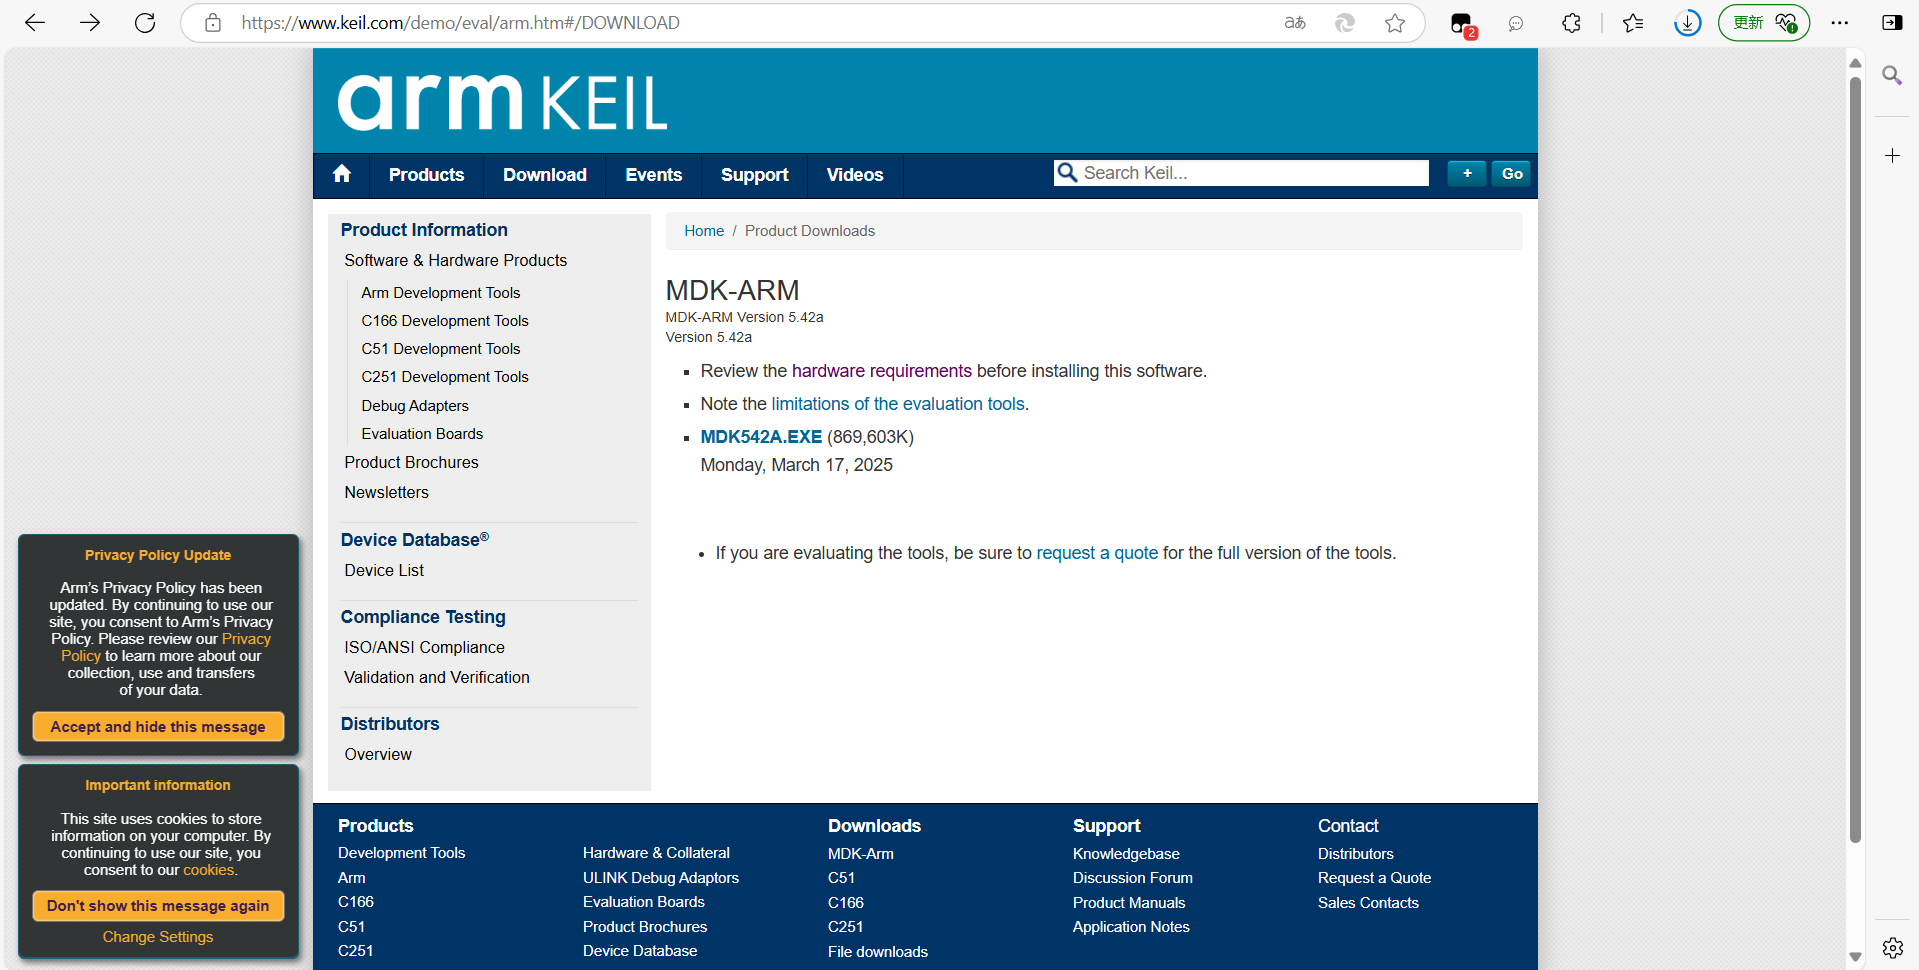1919x970 pixels.
Task: Toggle the browser sidebar panel icon
Action: (1892, 23)
